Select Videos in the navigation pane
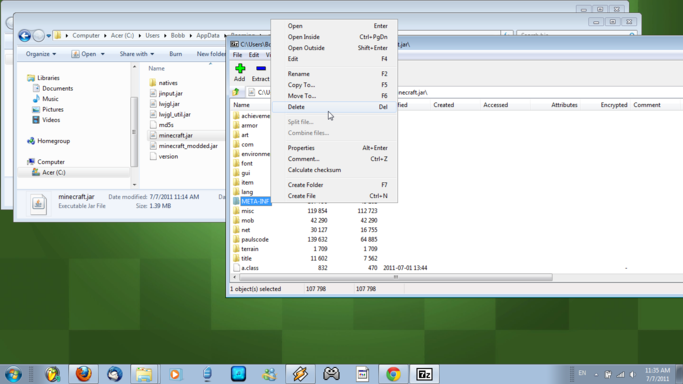Viewport: 683px width, 384px height. coord(47,120)
